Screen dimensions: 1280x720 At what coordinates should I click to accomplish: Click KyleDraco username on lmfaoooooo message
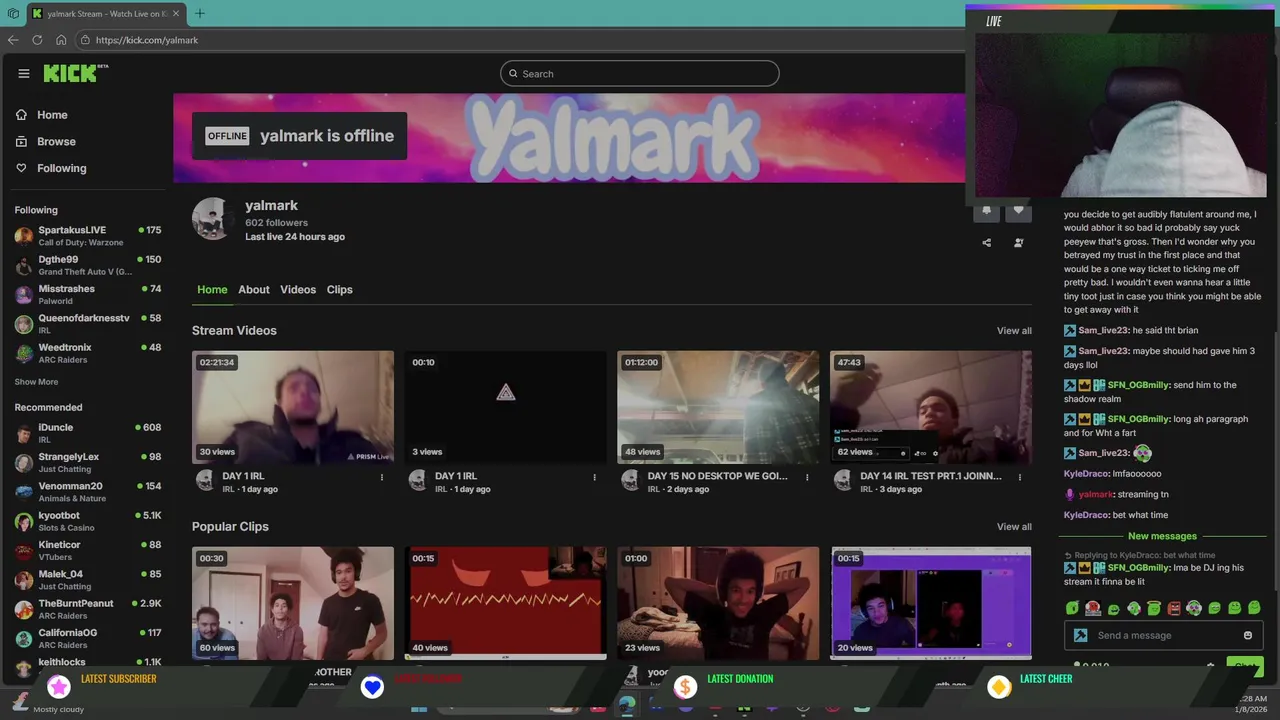[x=1086, y=474]
